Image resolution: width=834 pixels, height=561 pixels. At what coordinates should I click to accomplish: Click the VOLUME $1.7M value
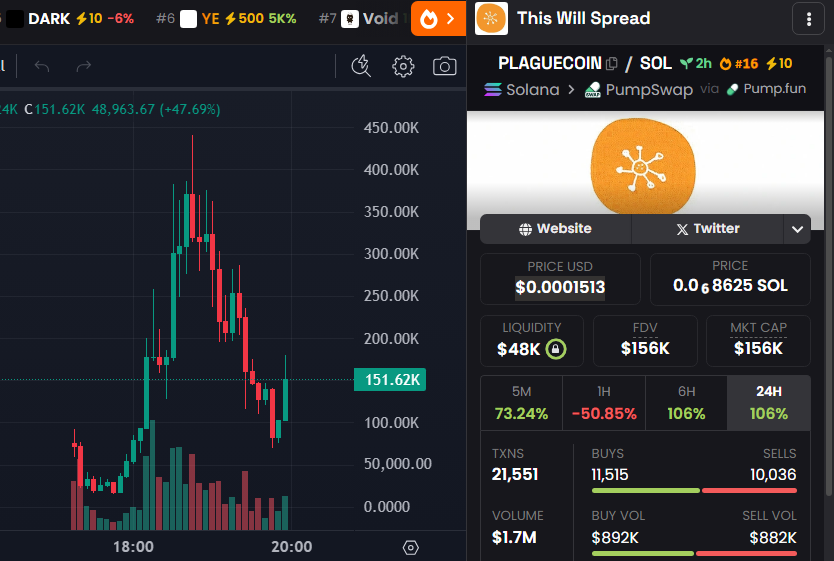coord(514,537)
